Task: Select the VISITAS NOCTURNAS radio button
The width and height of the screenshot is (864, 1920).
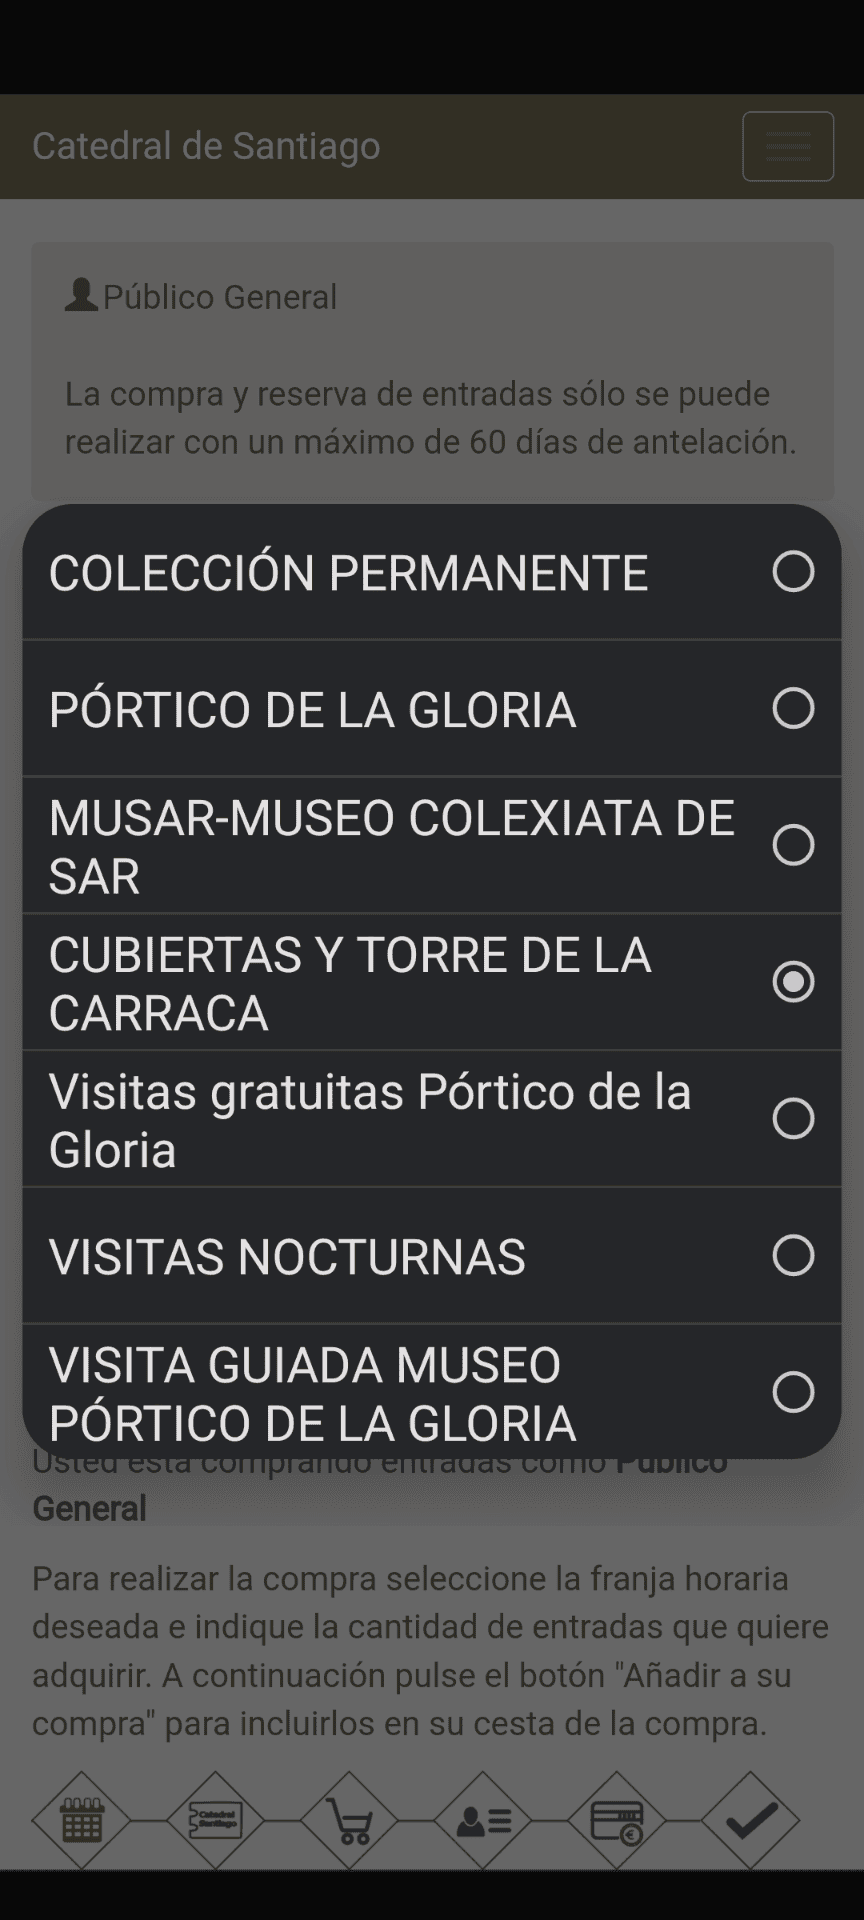Action: 793,1255
